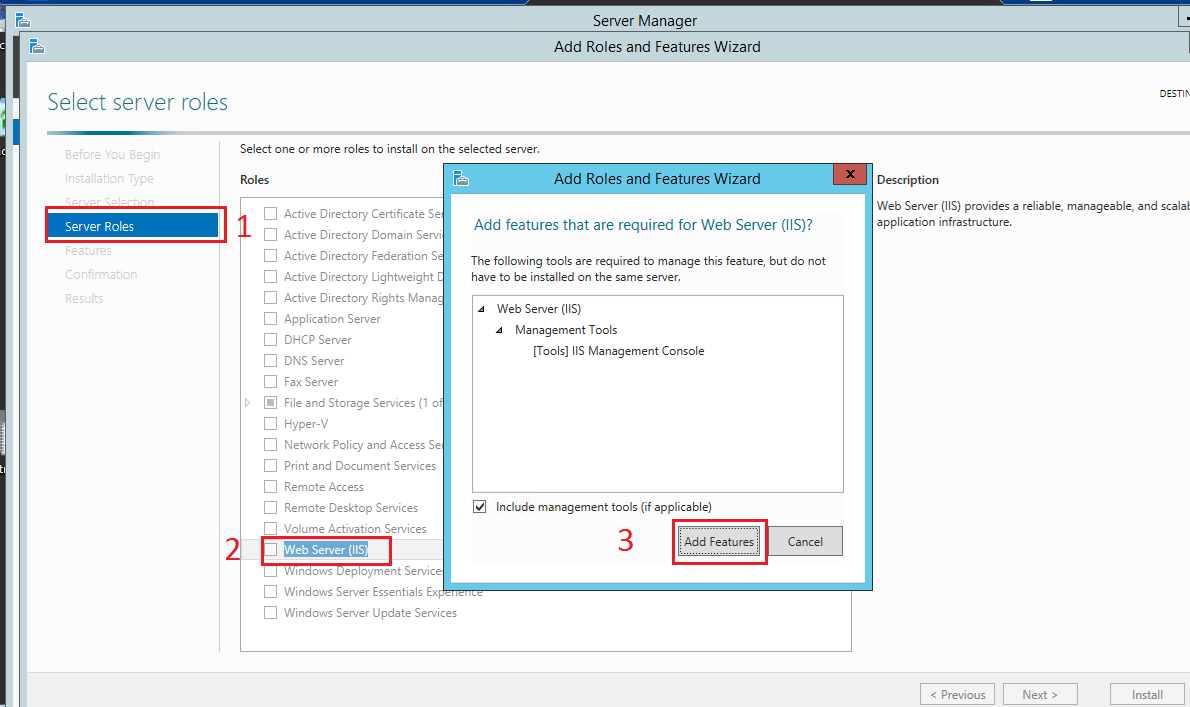The width and height of the screenshot is (1190, 707).
Task: Collapse the Management Tools tree node
Action: tap(500, 330)
